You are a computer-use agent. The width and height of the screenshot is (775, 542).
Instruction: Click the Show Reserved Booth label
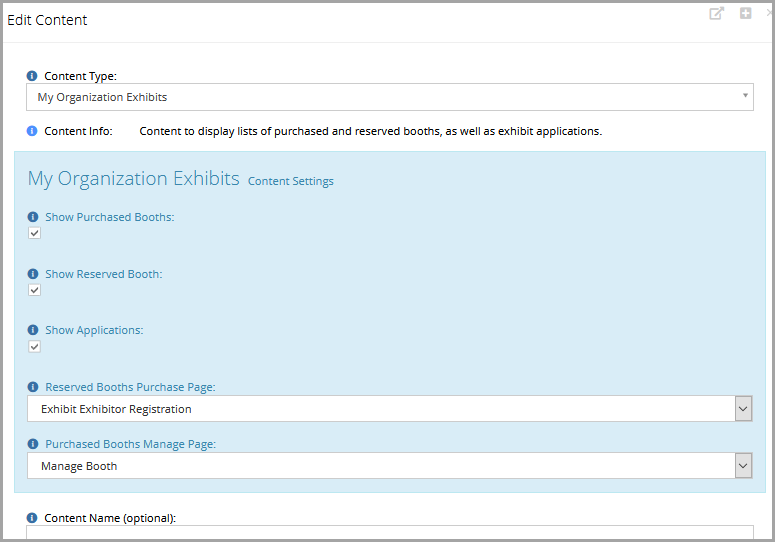[x=104, y=274]
